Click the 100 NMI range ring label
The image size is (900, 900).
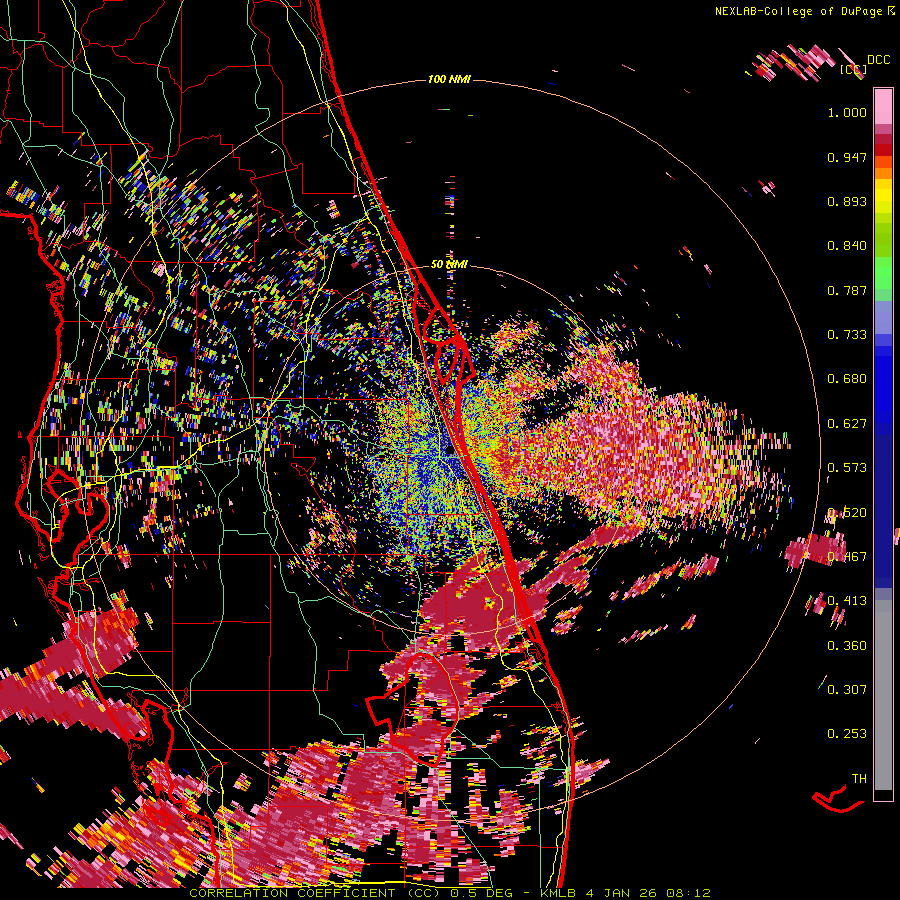pos(449,79)
